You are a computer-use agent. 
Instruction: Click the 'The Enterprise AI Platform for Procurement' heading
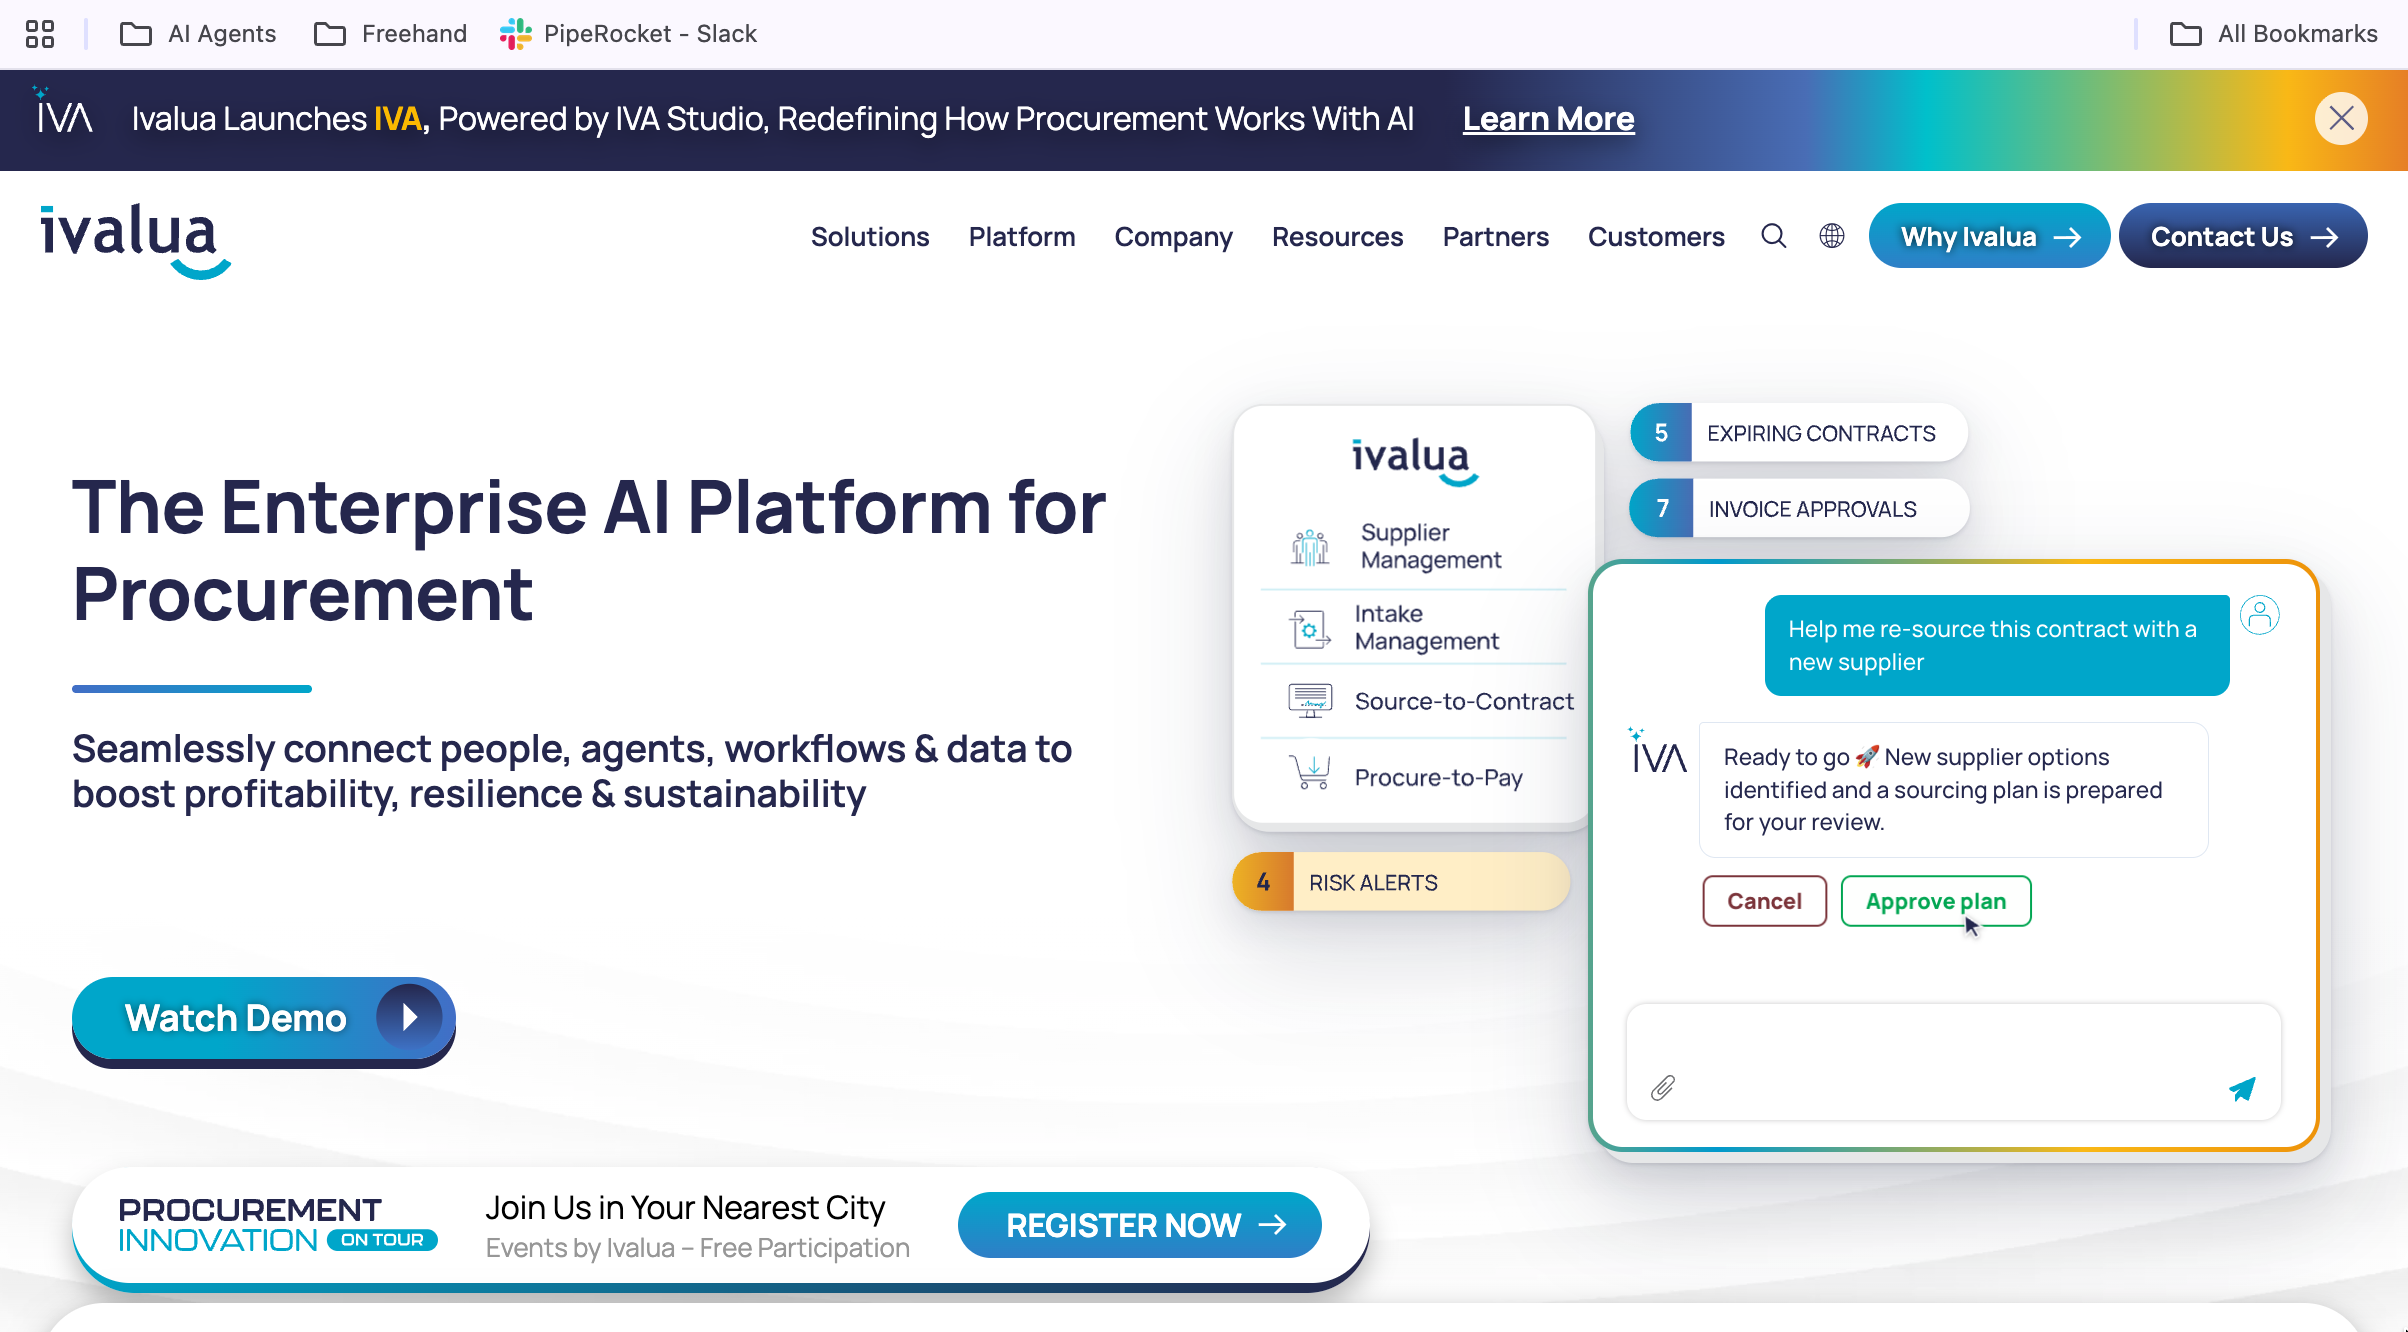tap(589, 550)
